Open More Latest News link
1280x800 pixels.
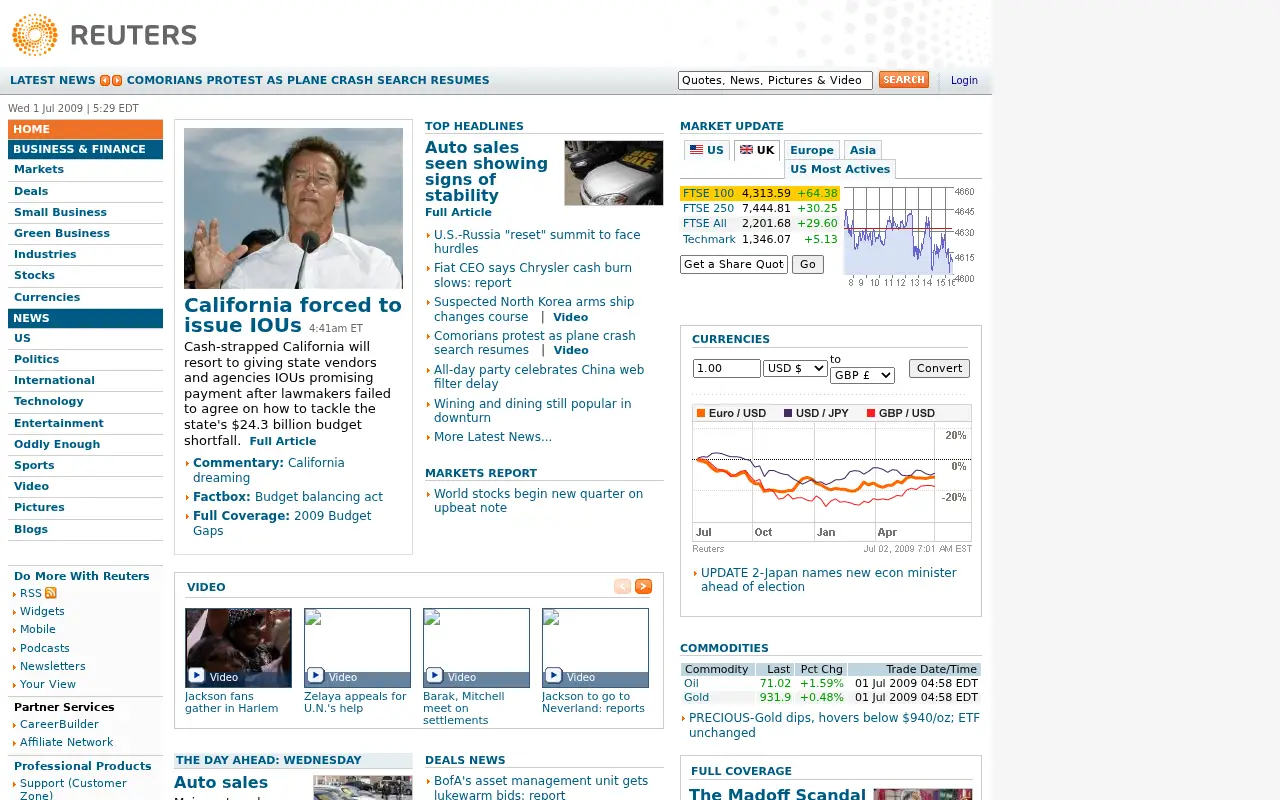point(493,437)
